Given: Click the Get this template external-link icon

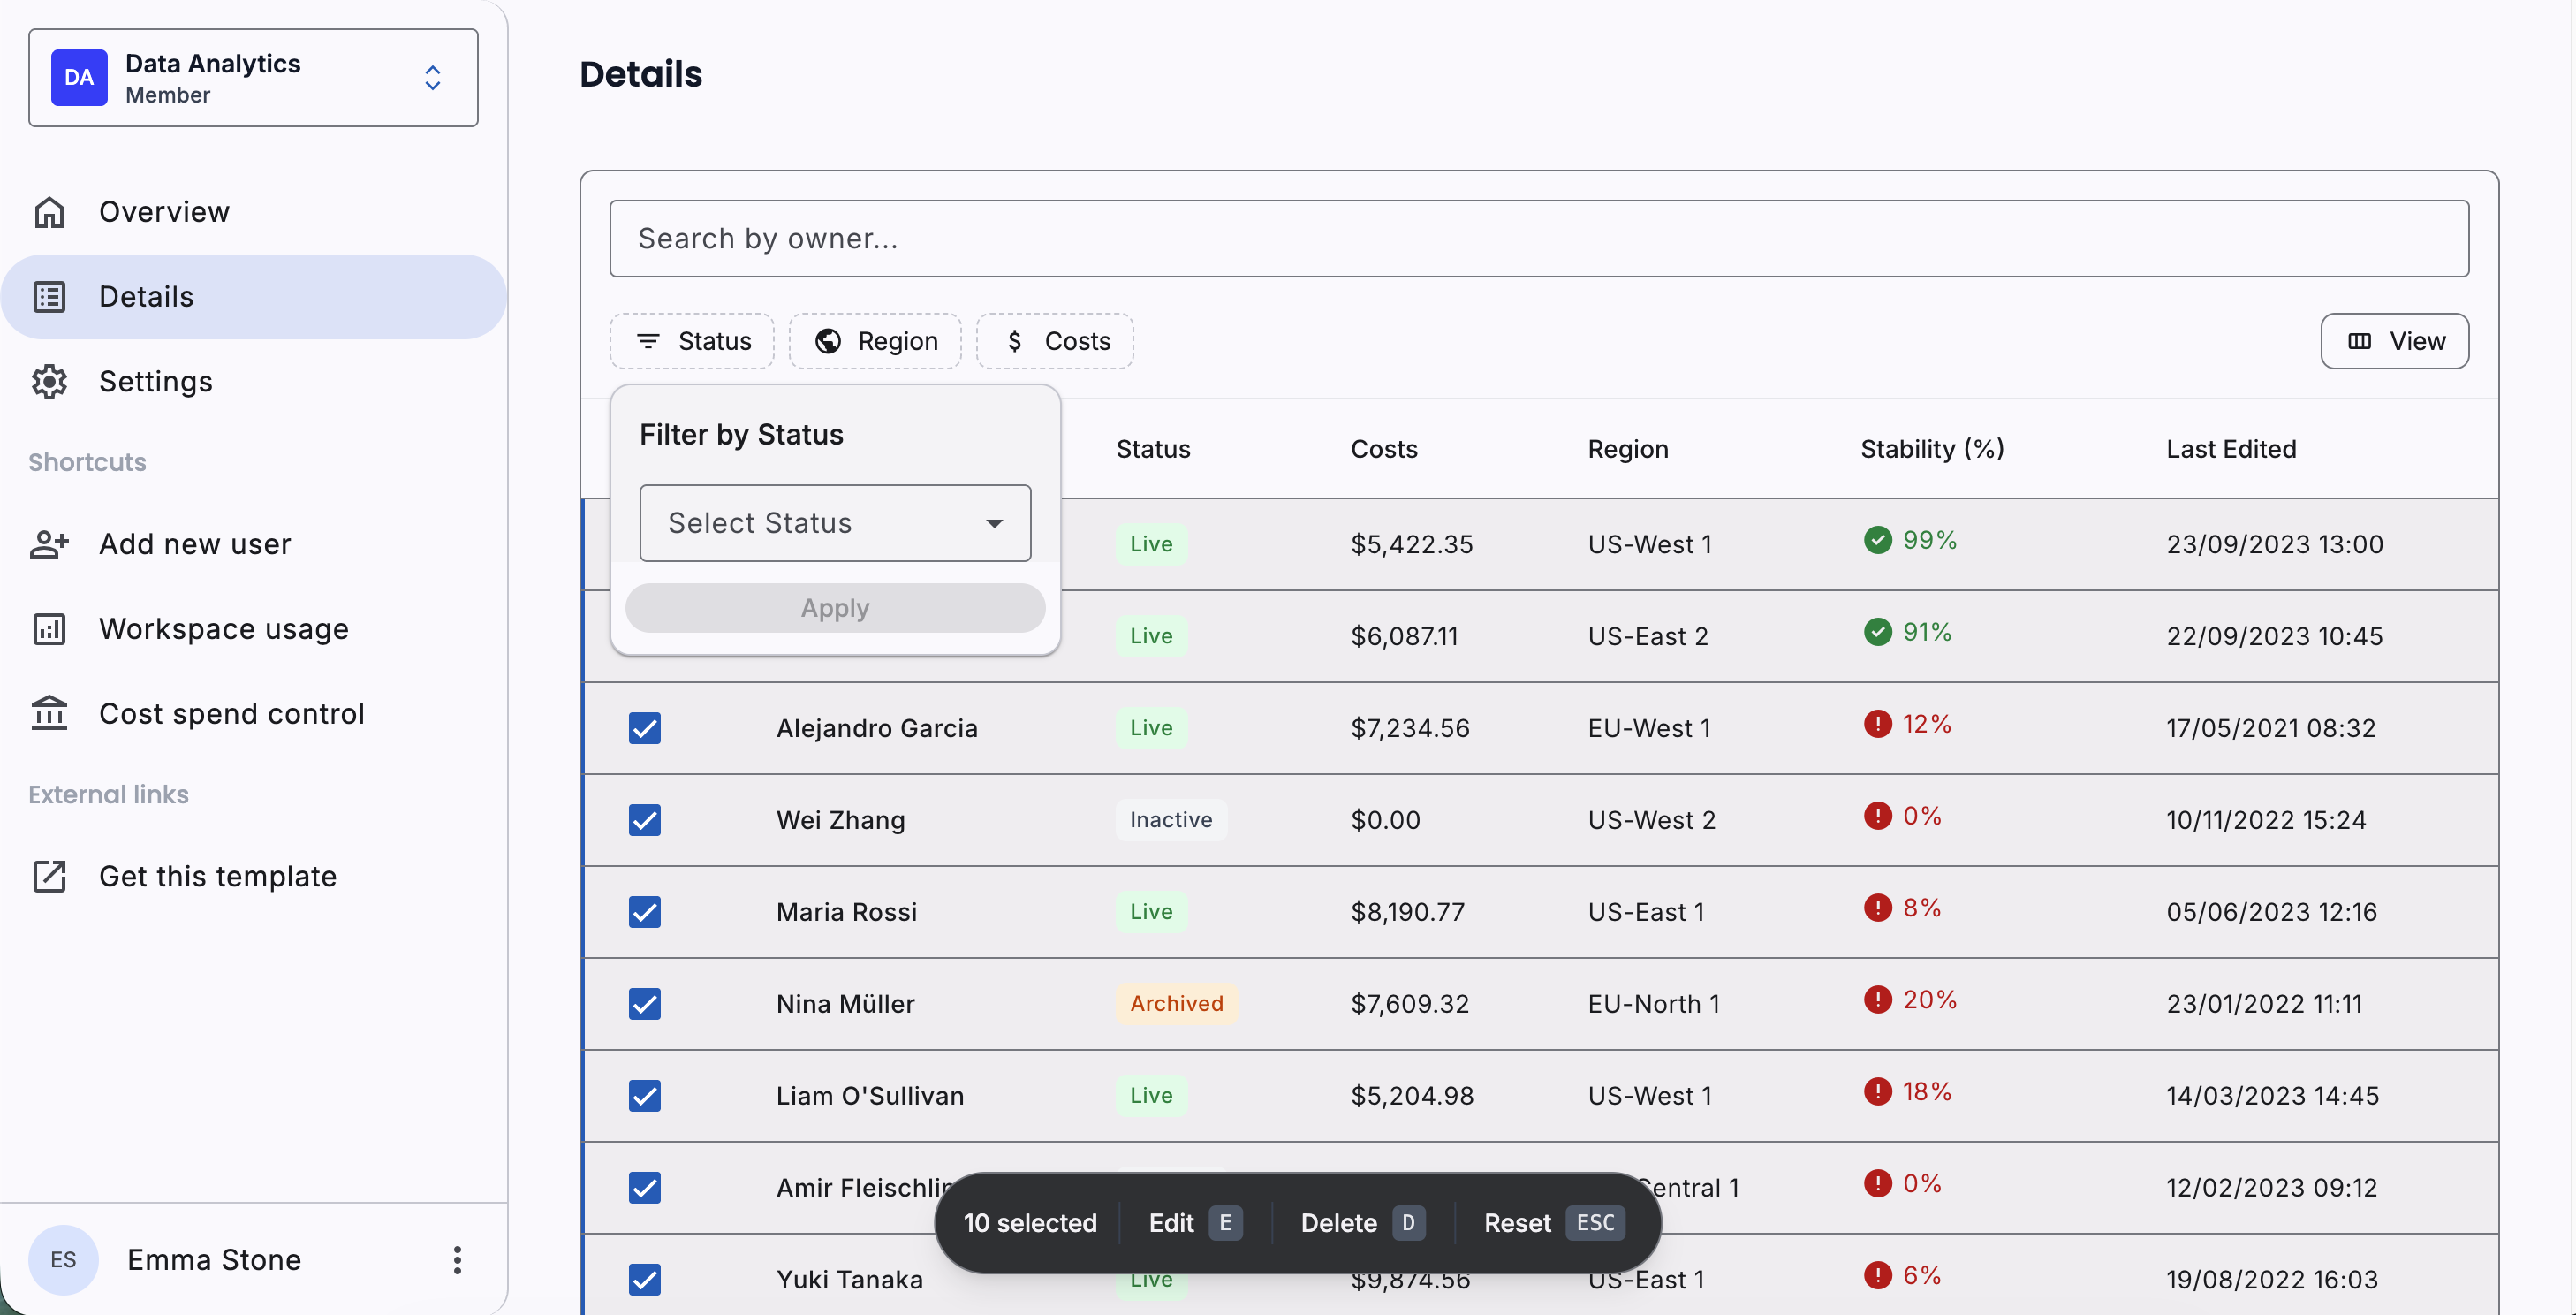Looking at the screenshot, I should pos(49,876).
